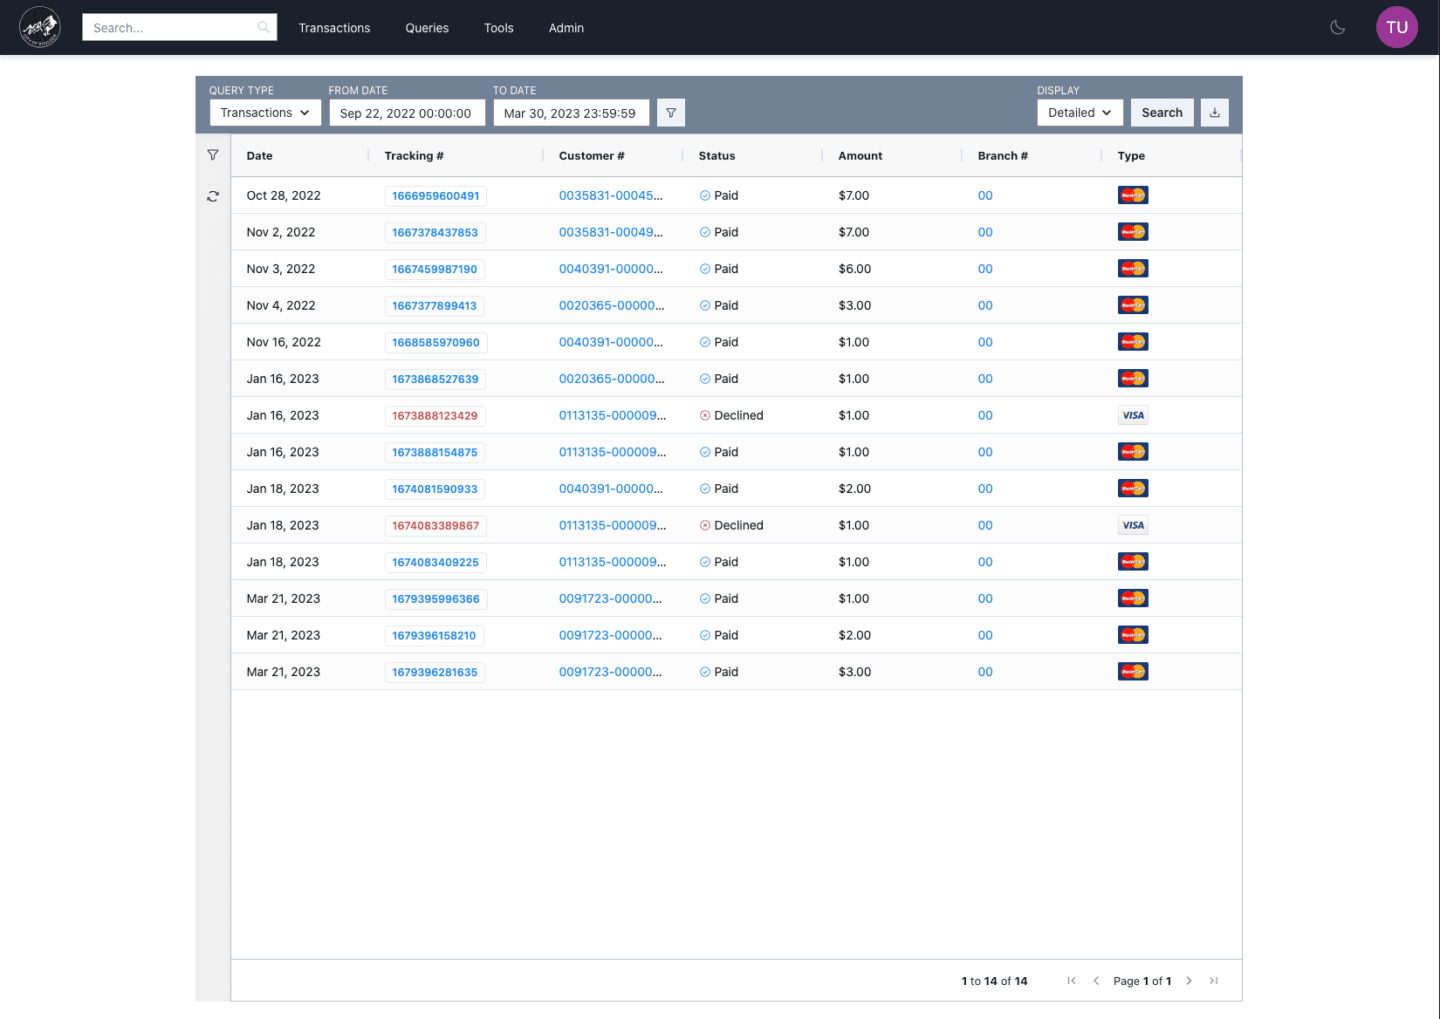The image size is (1440, 1019).
Task: Open the filter options beside the date fields
Action: (671, 112)
